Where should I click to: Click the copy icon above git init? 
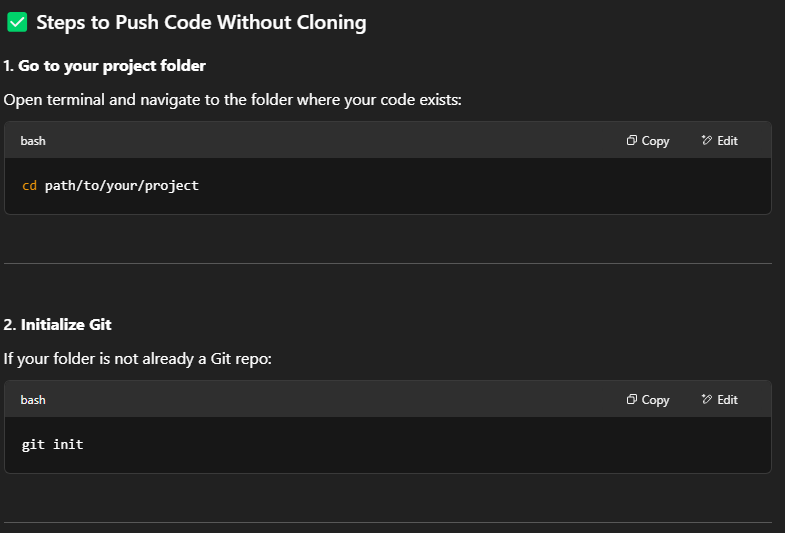coord(632,400)
